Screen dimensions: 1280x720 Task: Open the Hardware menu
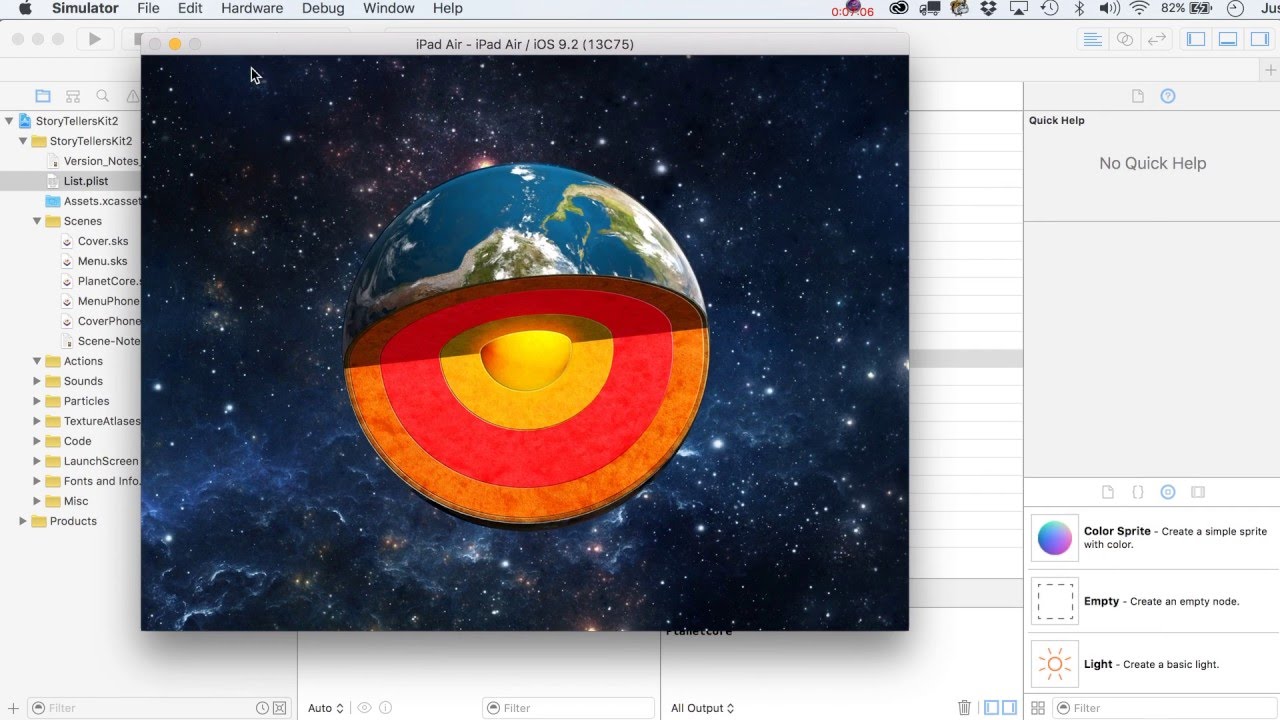[252, 8]
